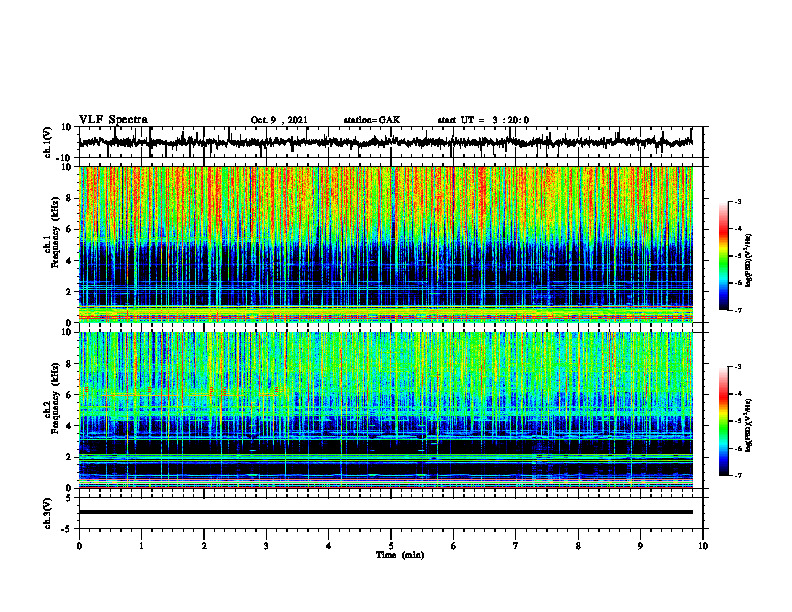792x612 pixels.
Task: Click the "4" minute time tick label
Action: coord(329,546)
